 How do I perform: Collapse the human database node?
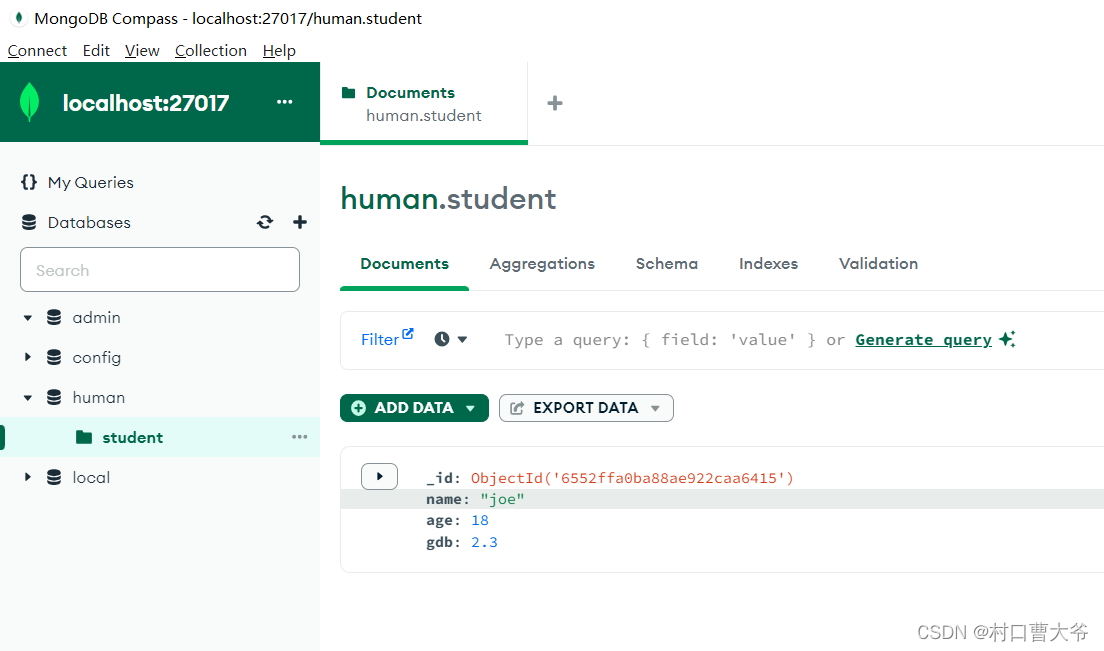27,398
